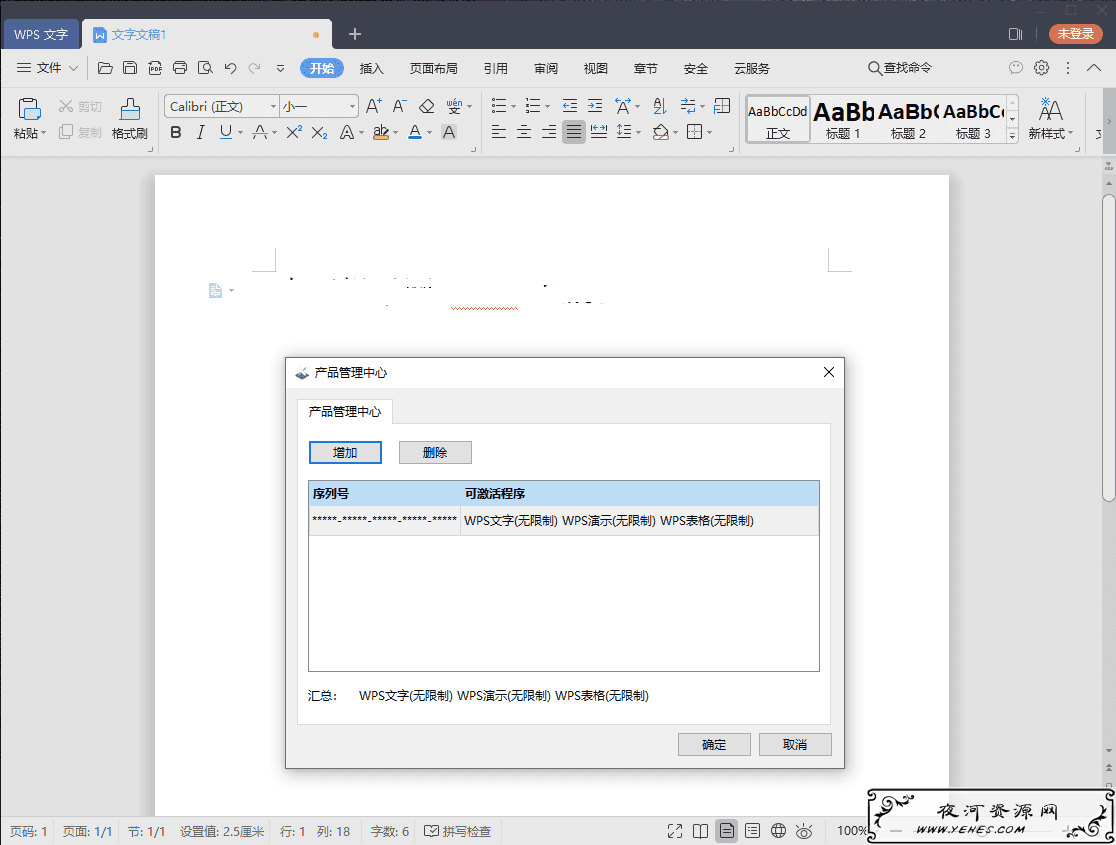Apply distributed alignment

point(599,132)
